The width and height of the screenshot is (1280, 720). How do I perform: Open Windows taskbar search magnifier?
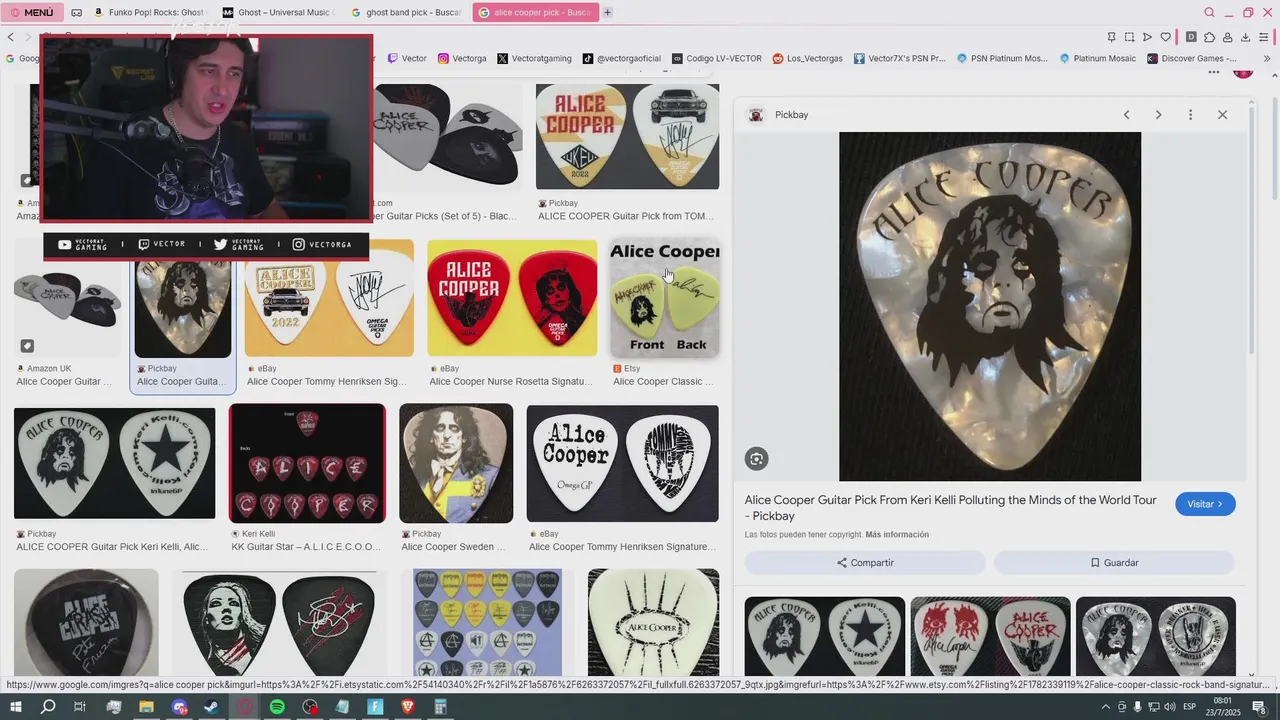[47, 707]
